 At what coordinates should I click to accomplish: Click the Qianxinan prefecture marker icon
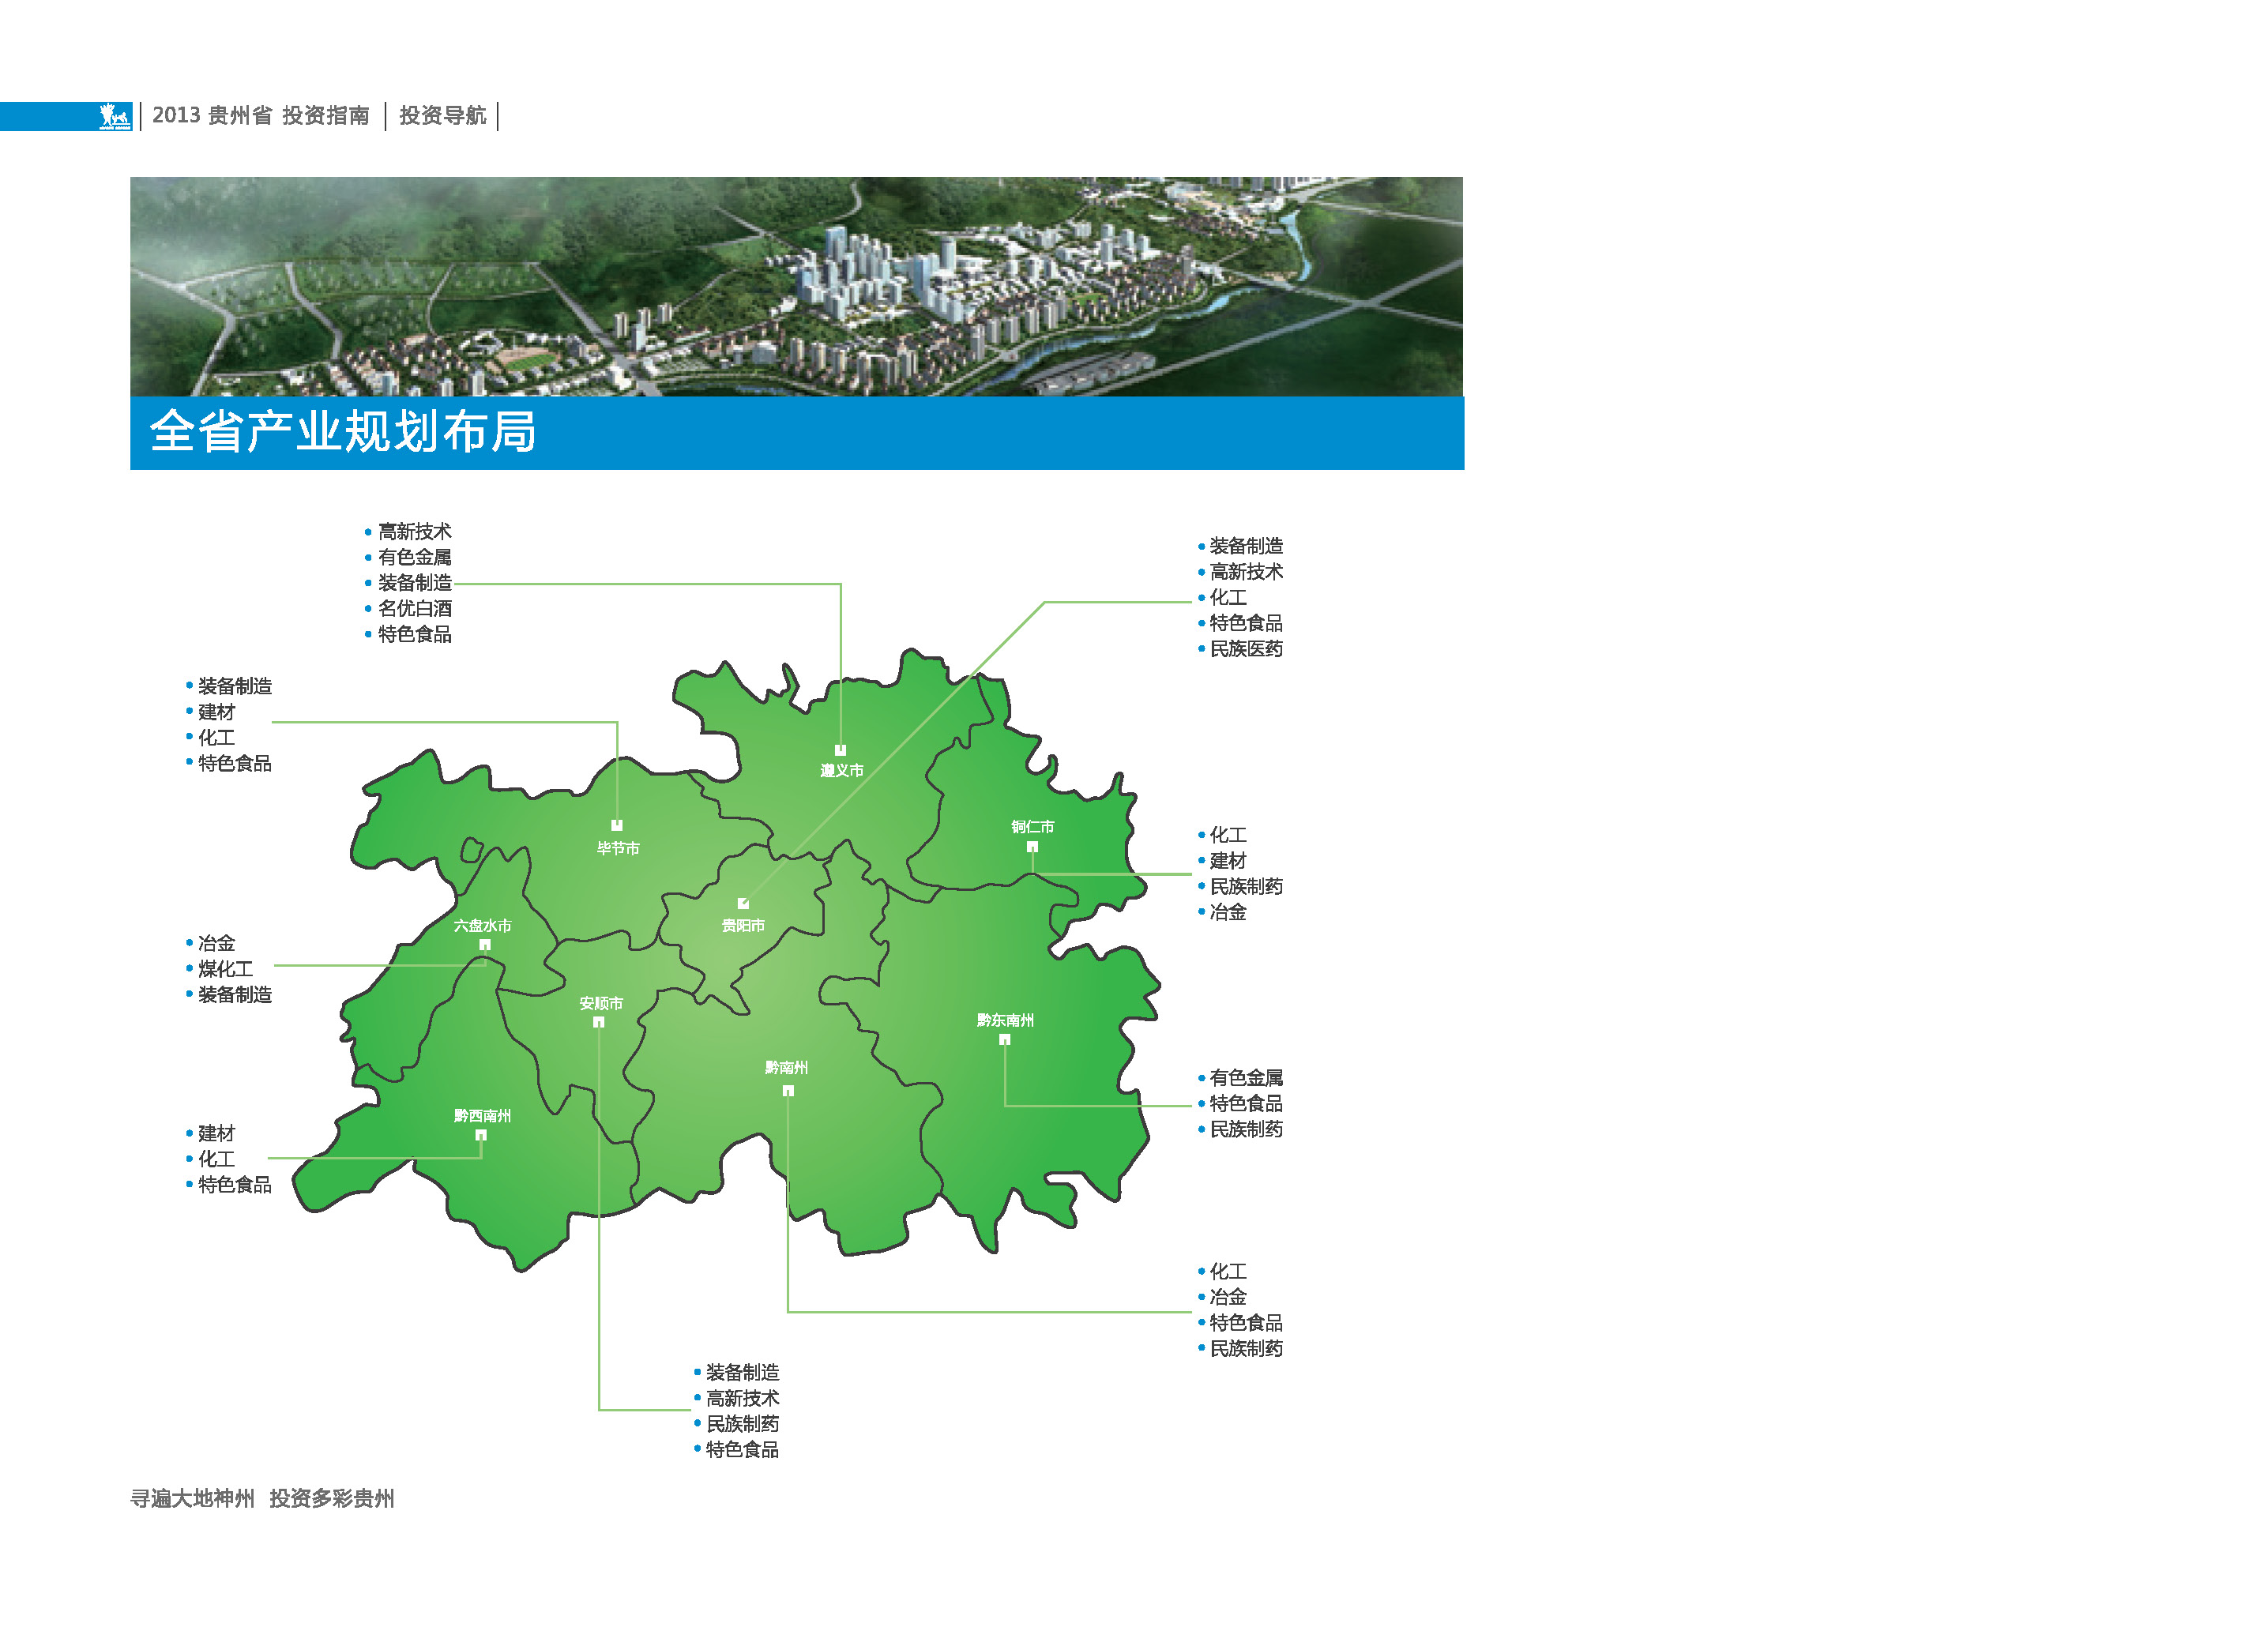tap(481, 1135)
